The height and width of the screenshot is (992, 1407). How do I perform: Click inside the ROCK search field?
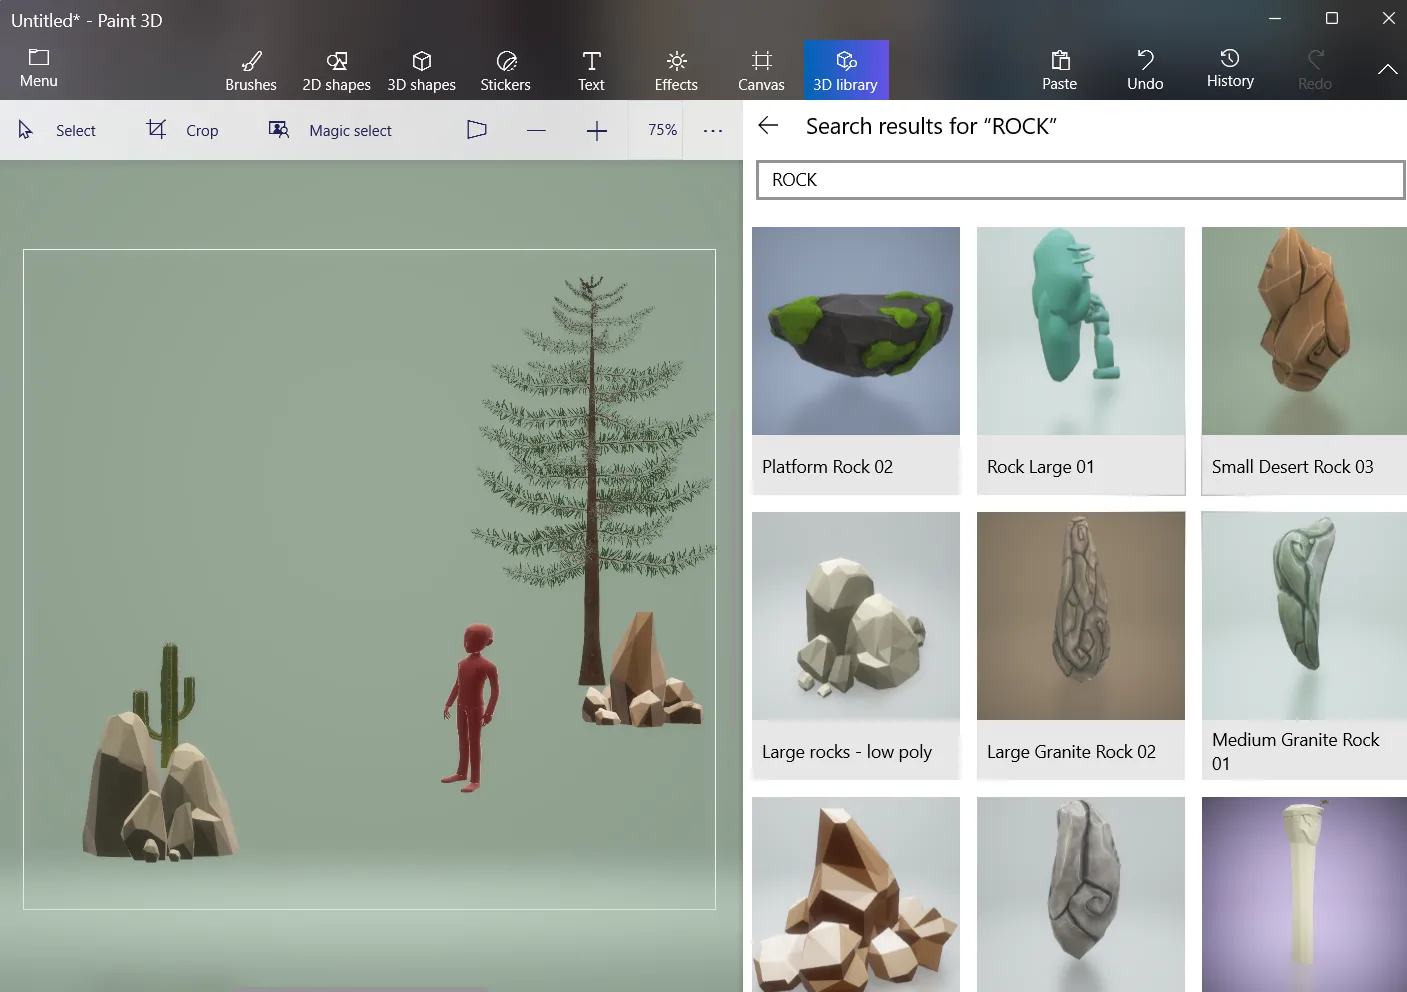tap(1080, 180)
